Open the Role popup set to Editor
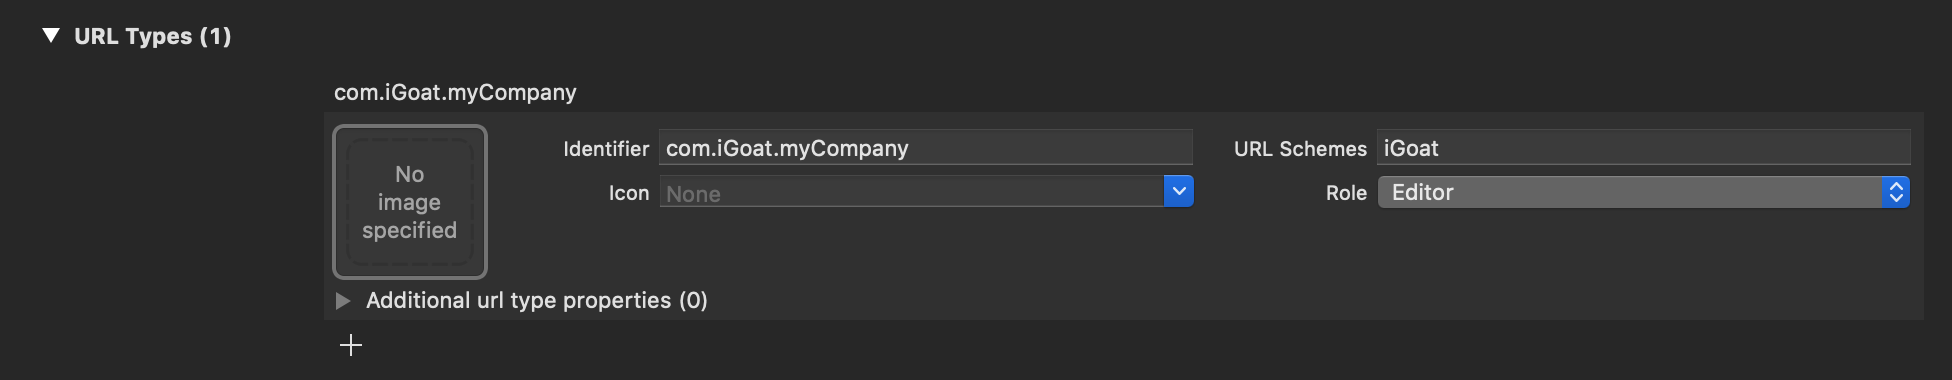 pyautogui.click(x=1644, y=192)
